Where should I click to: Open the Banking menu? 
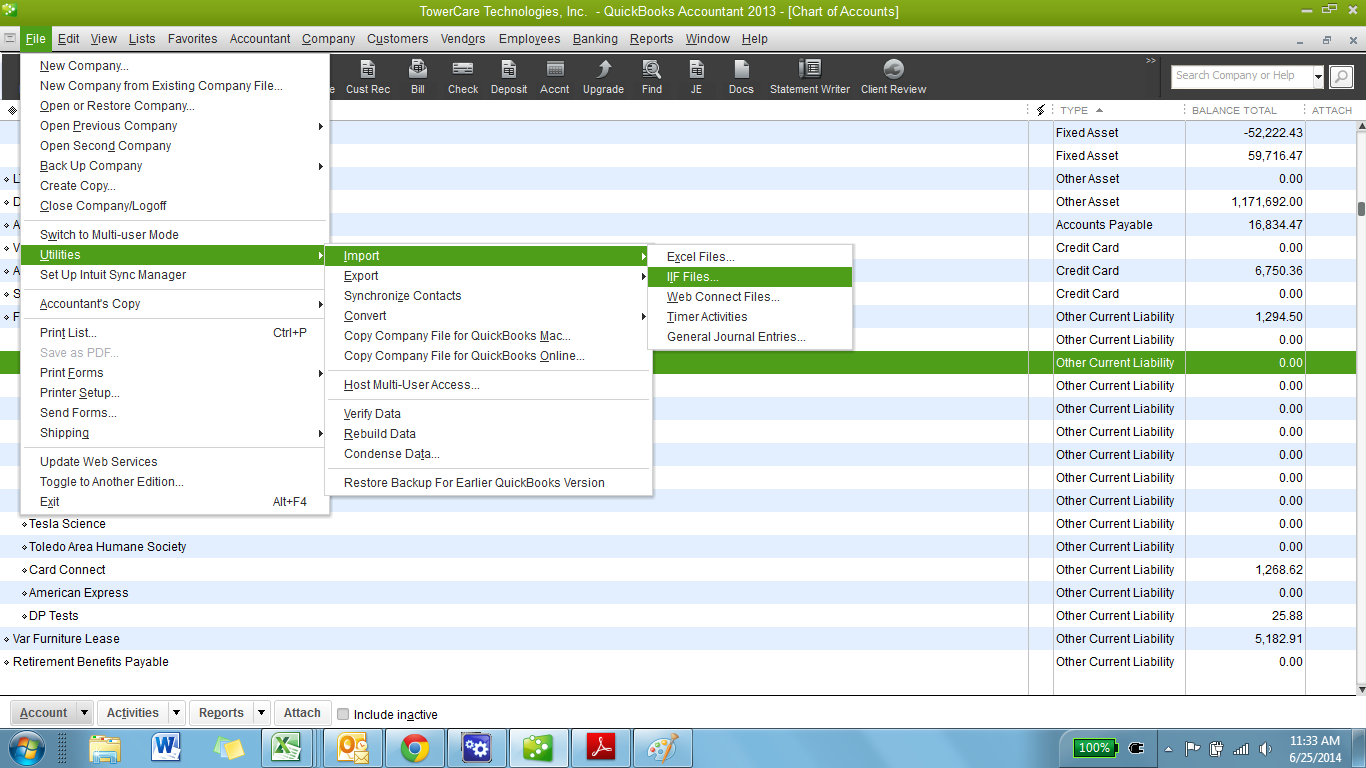pyautogui.click(x=595, y=38)
